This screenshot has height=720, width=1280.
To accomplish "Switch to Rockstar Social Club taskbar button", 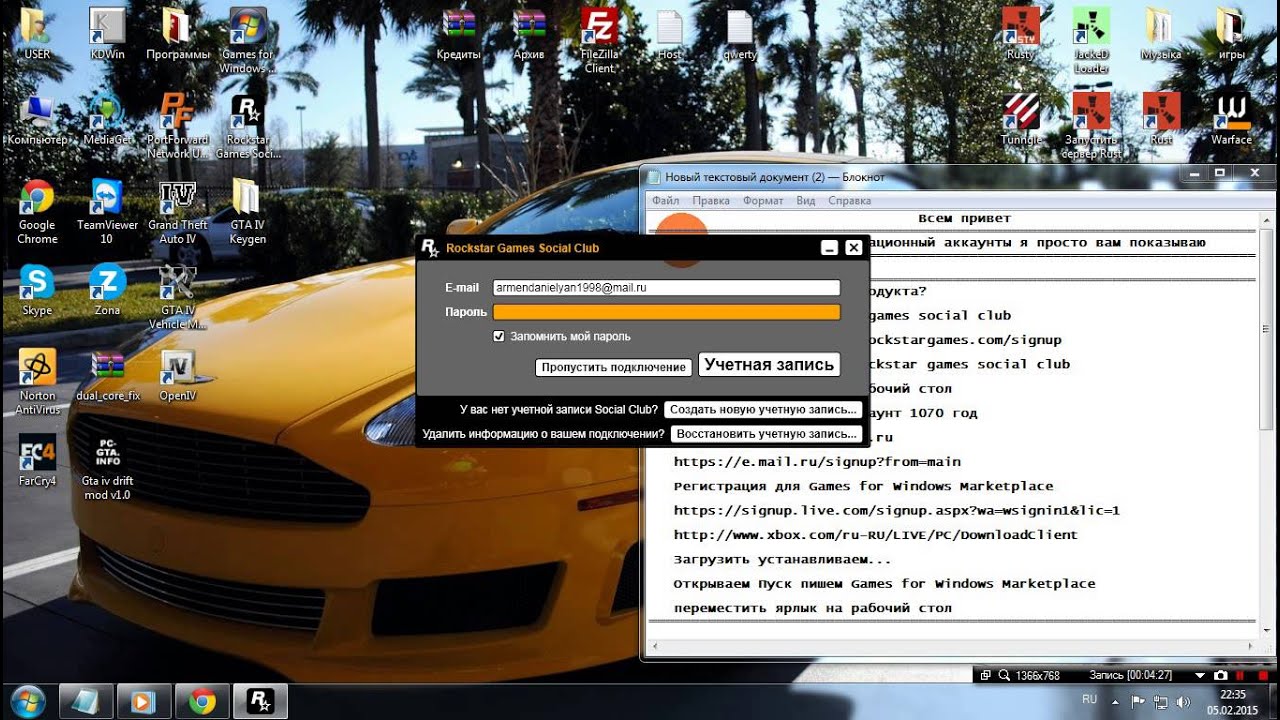I will pos(260,702).
